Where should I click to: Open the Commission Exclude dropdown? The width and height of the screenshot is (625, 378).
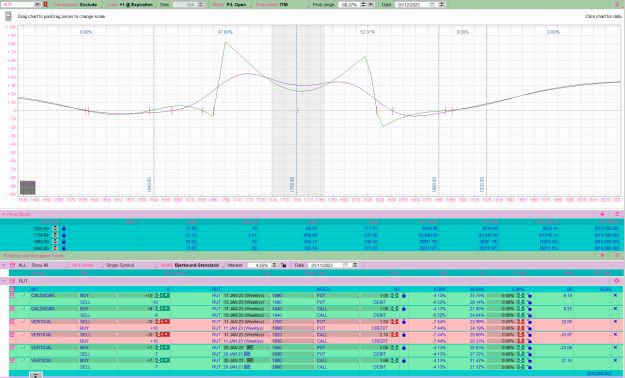pos(77,5)
